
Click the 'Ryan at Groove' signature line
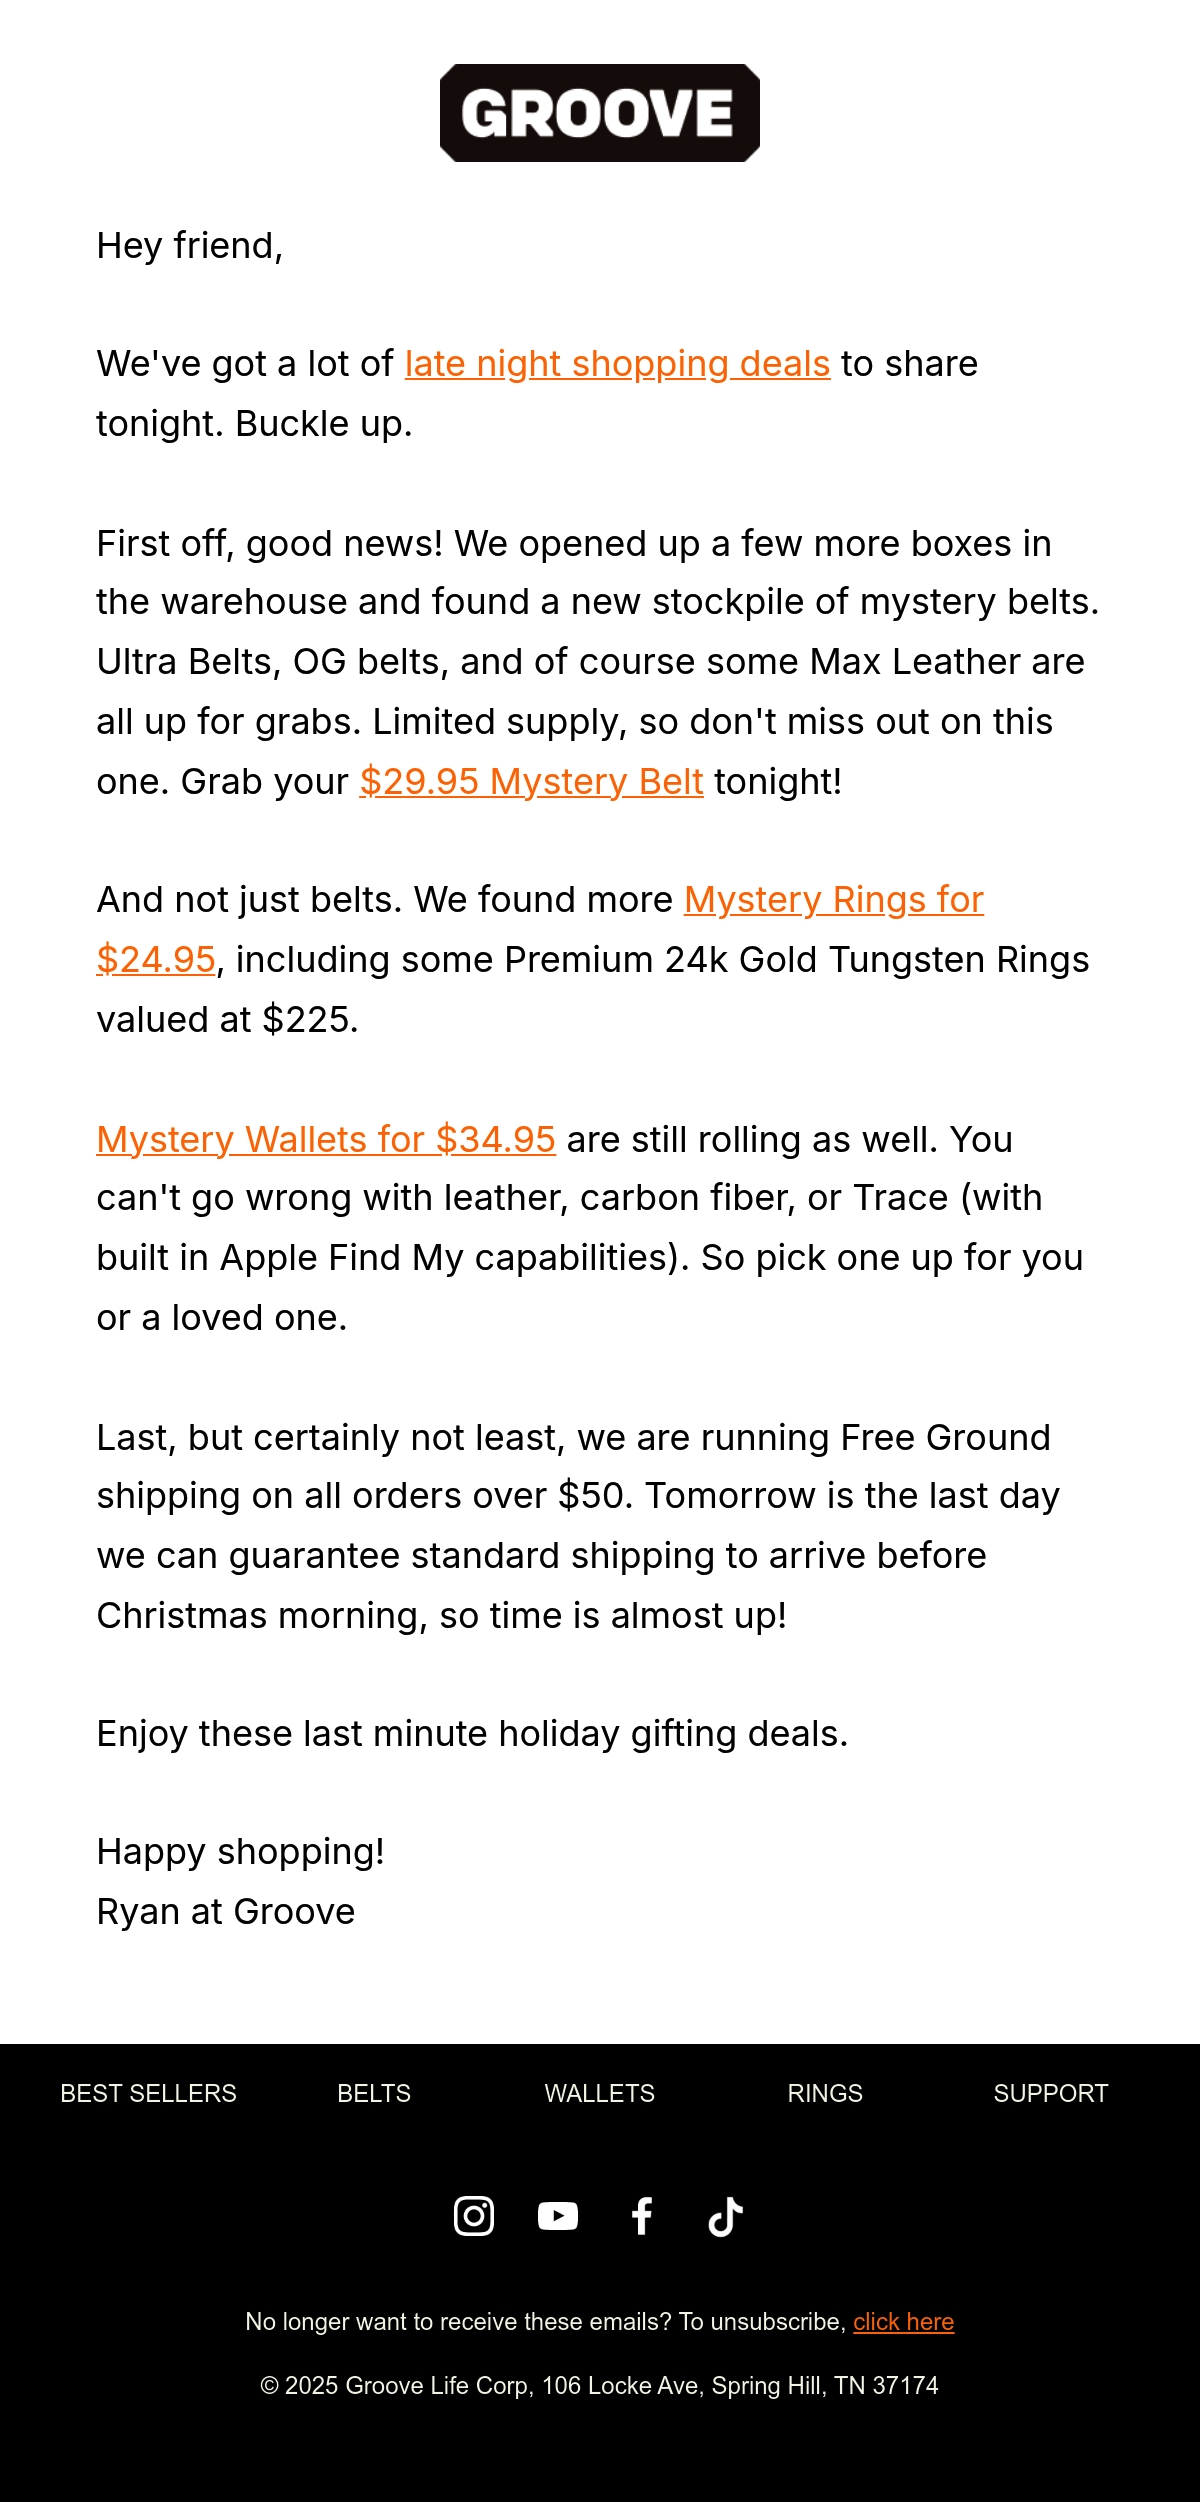click(x=226, y=1912)
